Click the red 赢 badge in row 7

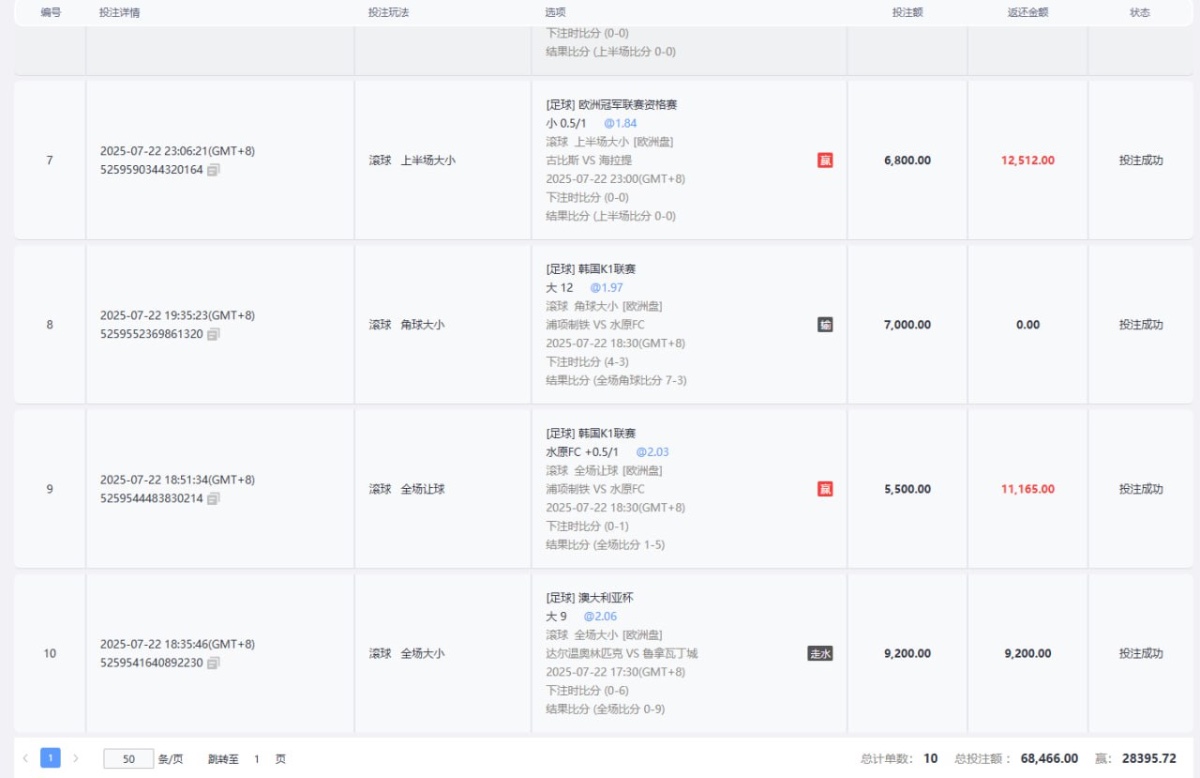[x=825, y=160]
